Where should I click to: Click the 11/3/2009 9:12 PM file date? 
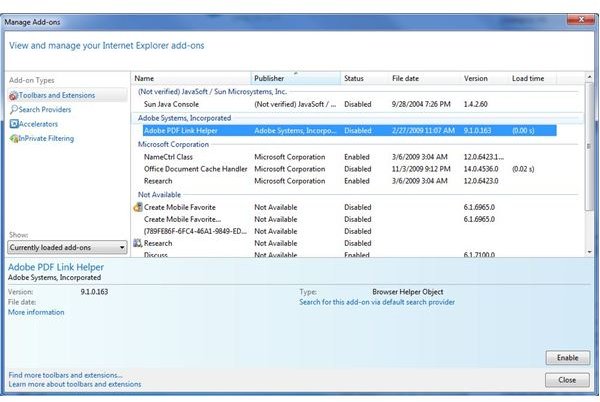click(x=421, y=169)
